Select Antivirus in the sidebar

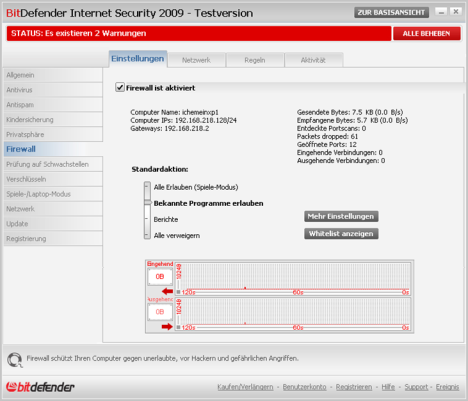(x=53, y=90)
